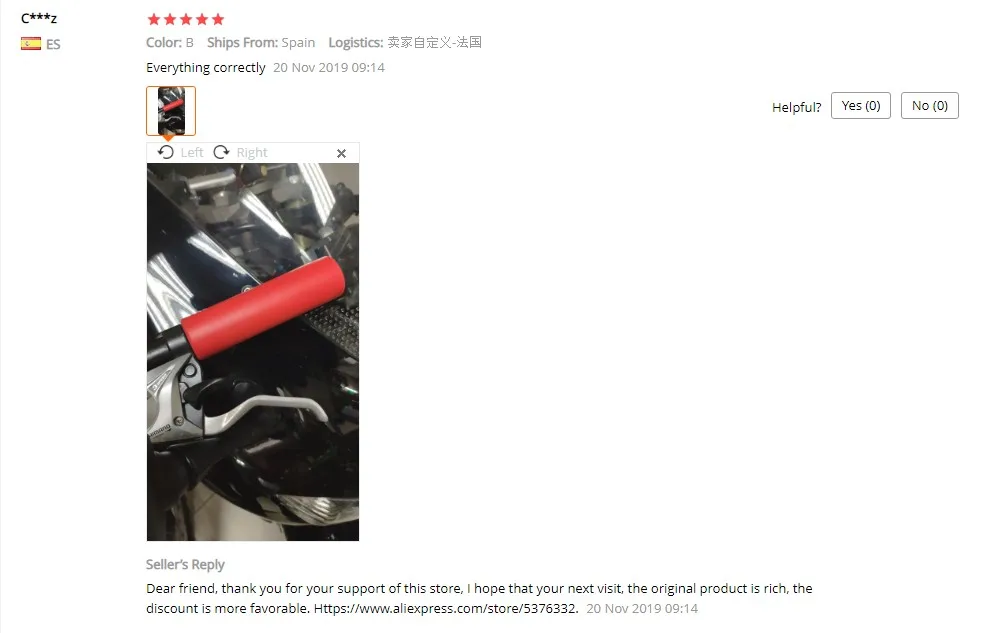Click the enlarged red handlebar grip photo
The height and width of the screenshot is (633, 981).
click(253, 352)
